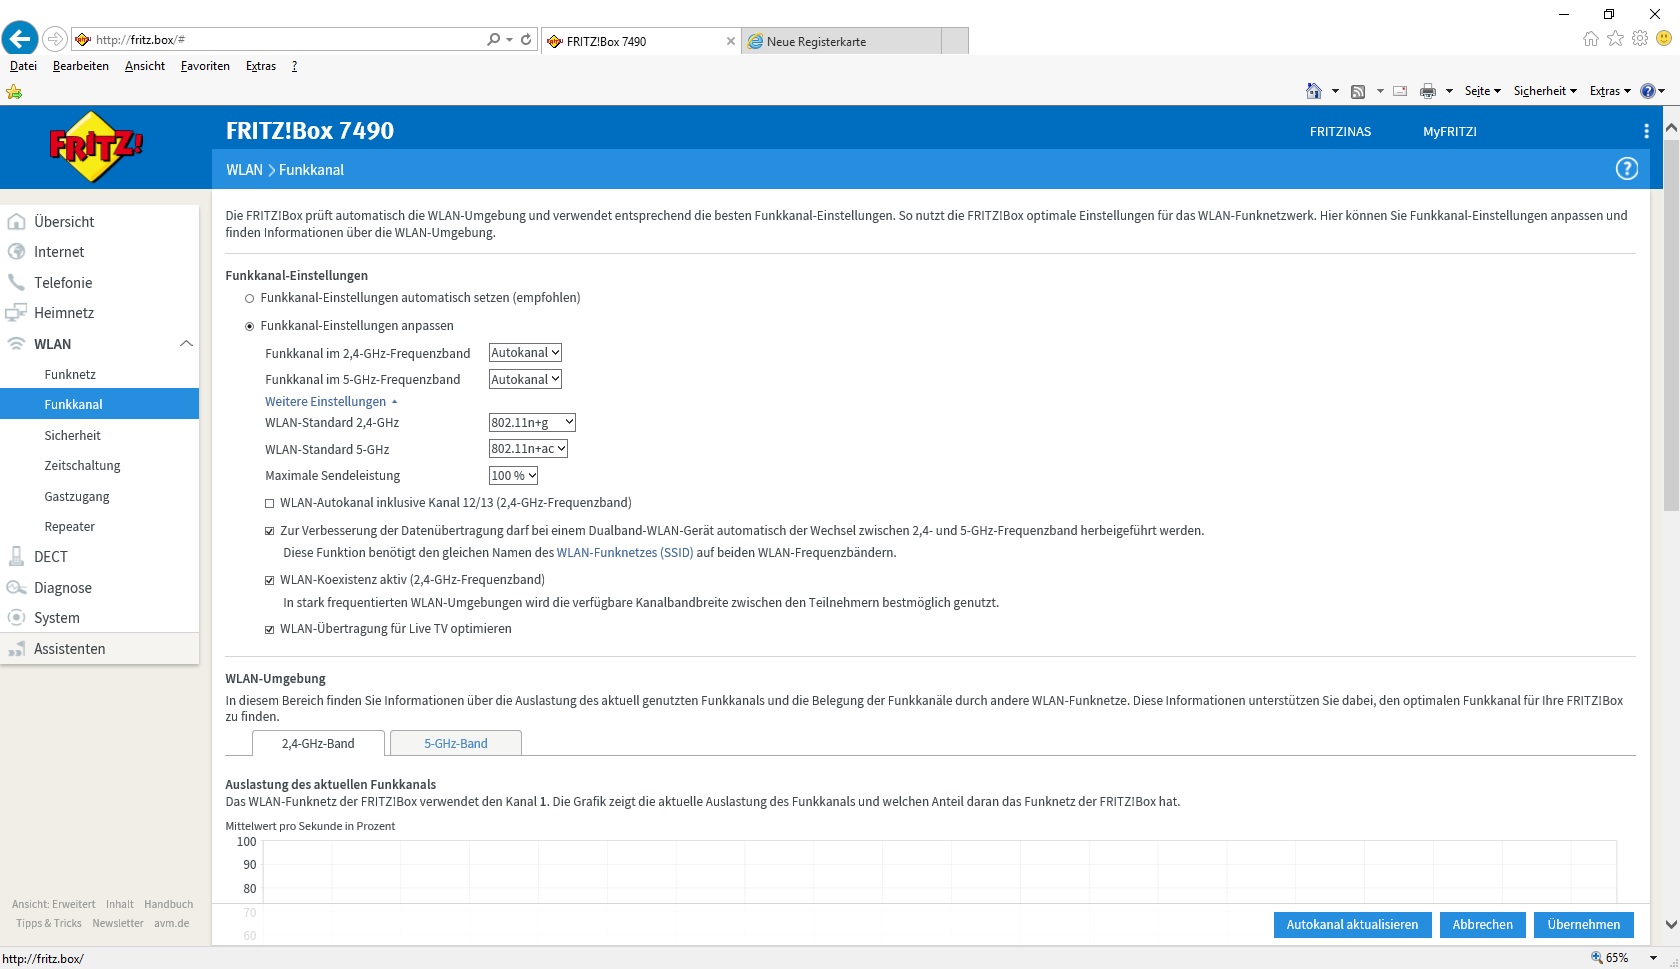This screenshot has width=1680, height=969.
Task: Click the browser home icon top right
Action: [1591, 38]
